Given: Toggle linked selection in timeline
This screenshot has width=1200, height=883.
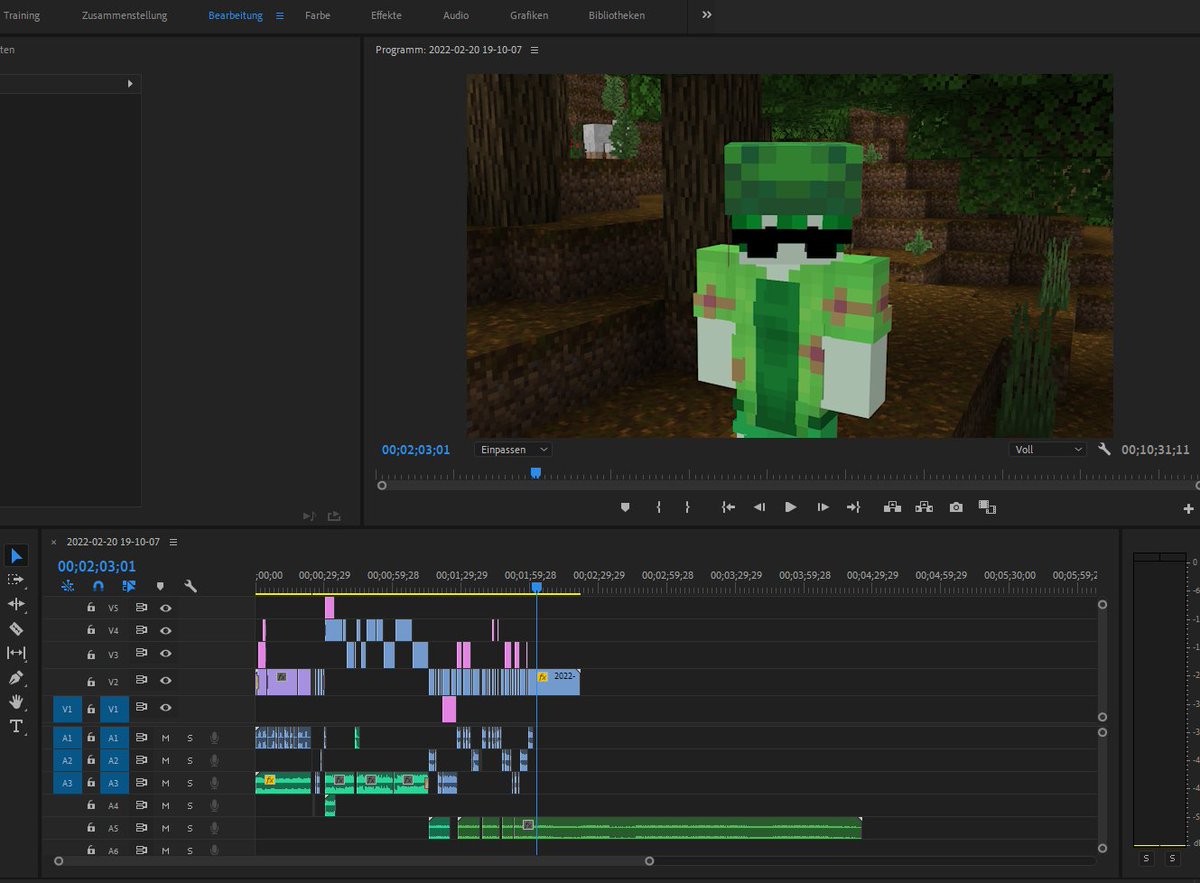Looking at the screenshot, I should click(129, 587).
